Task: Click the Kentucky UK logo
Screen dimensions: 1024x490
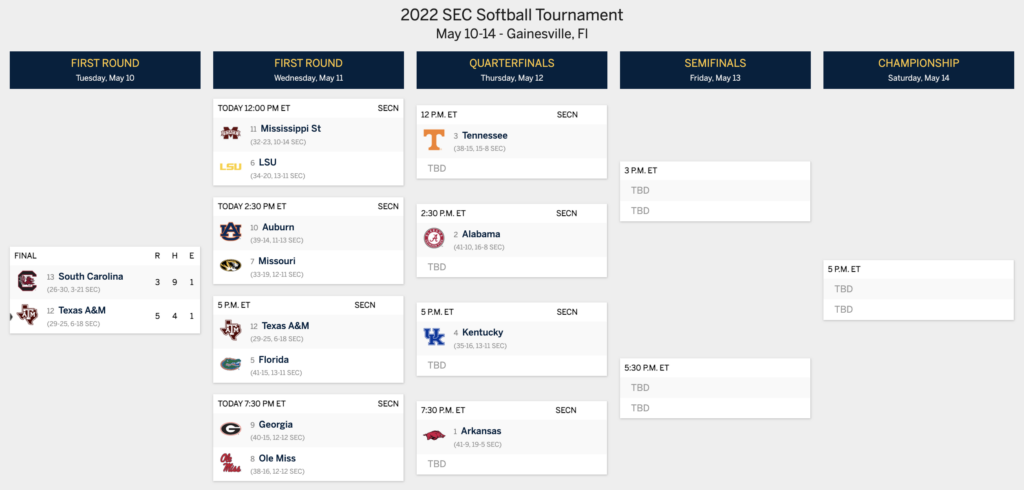Action: [x=434, y=336]
